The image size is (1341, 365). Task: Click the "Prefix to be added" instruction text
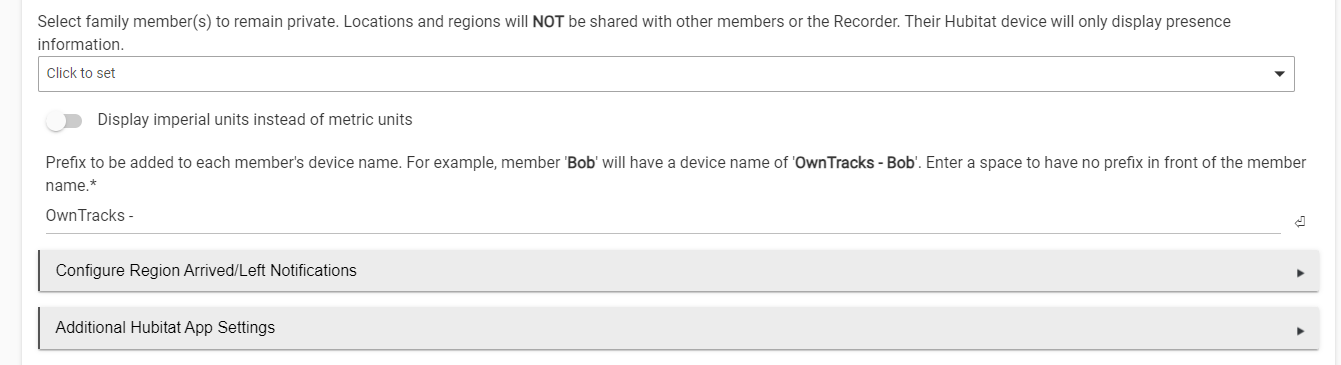(x=113, y=162)
